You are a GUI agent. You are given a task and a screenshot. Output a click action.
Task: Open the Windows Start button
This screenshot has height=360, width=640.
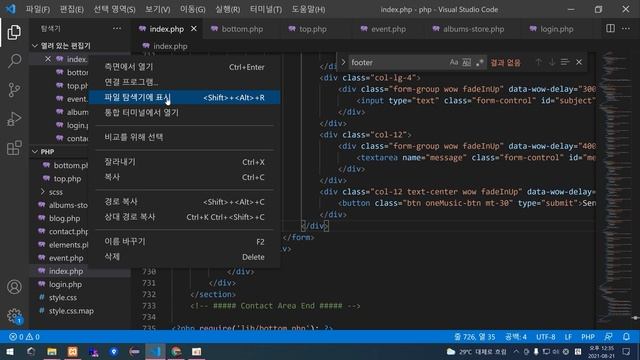(x=10, y=351)
